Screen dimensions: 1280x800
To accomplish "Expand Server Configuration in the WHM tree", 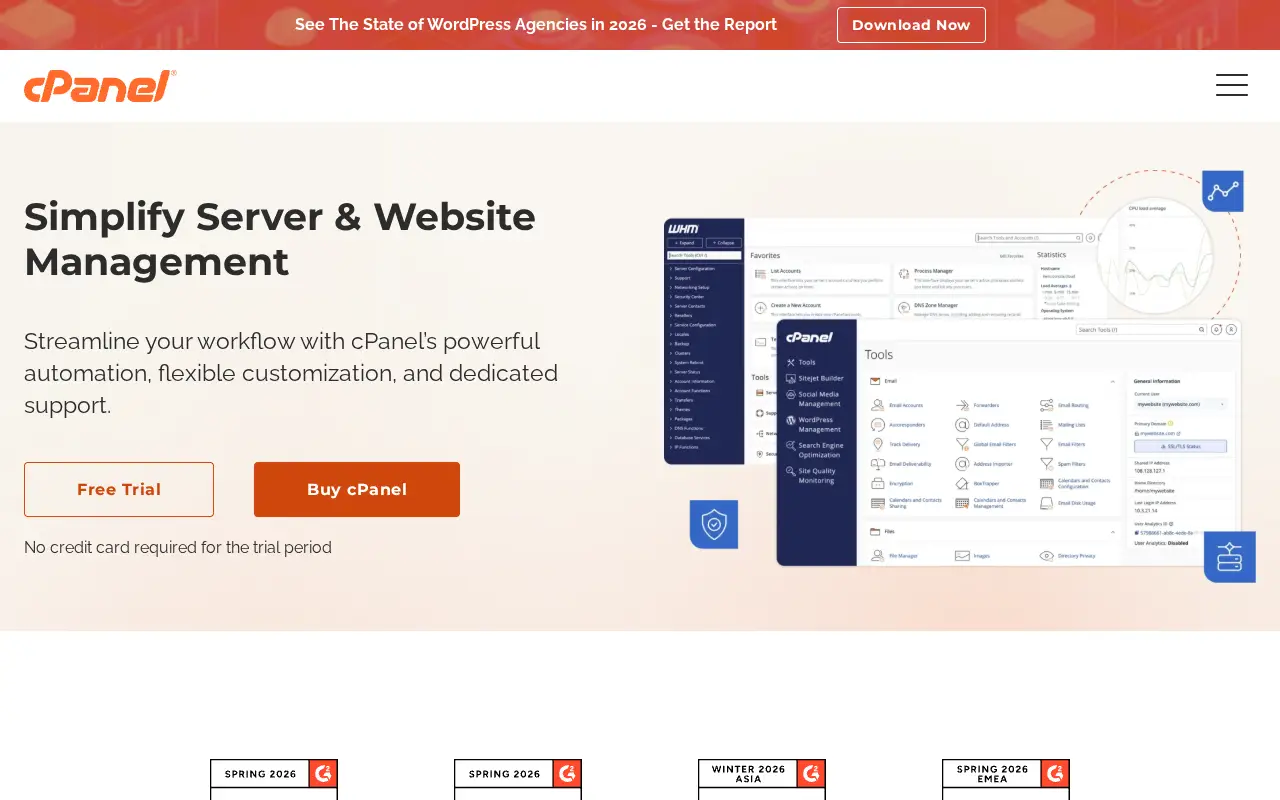I will (692, 269).
